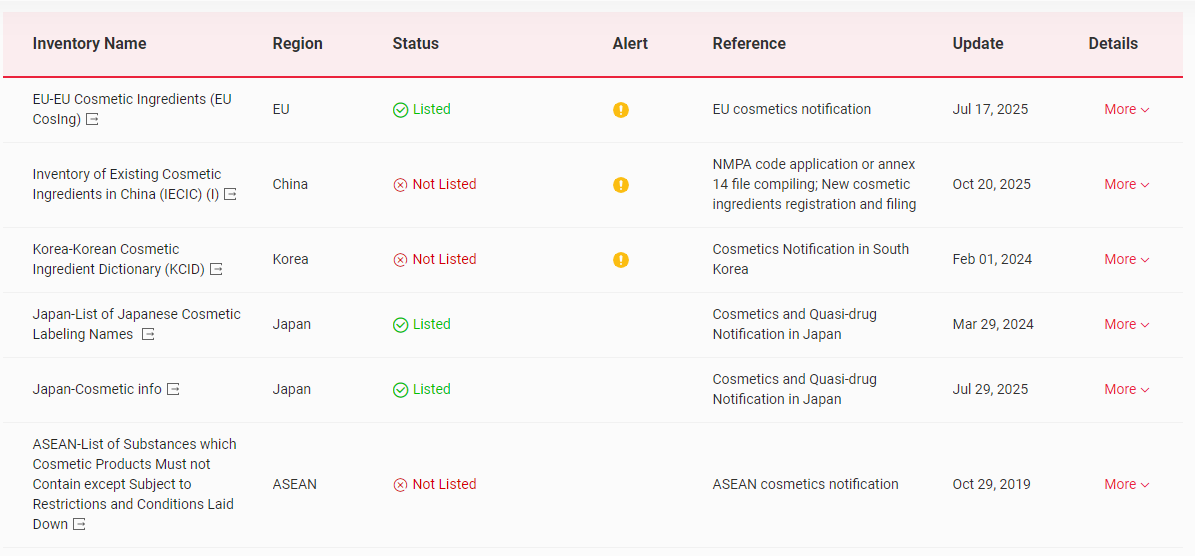Click yellow alert icon in Korea row
1196x556 pixels.
pyautogui.click(x=621, y=260)
